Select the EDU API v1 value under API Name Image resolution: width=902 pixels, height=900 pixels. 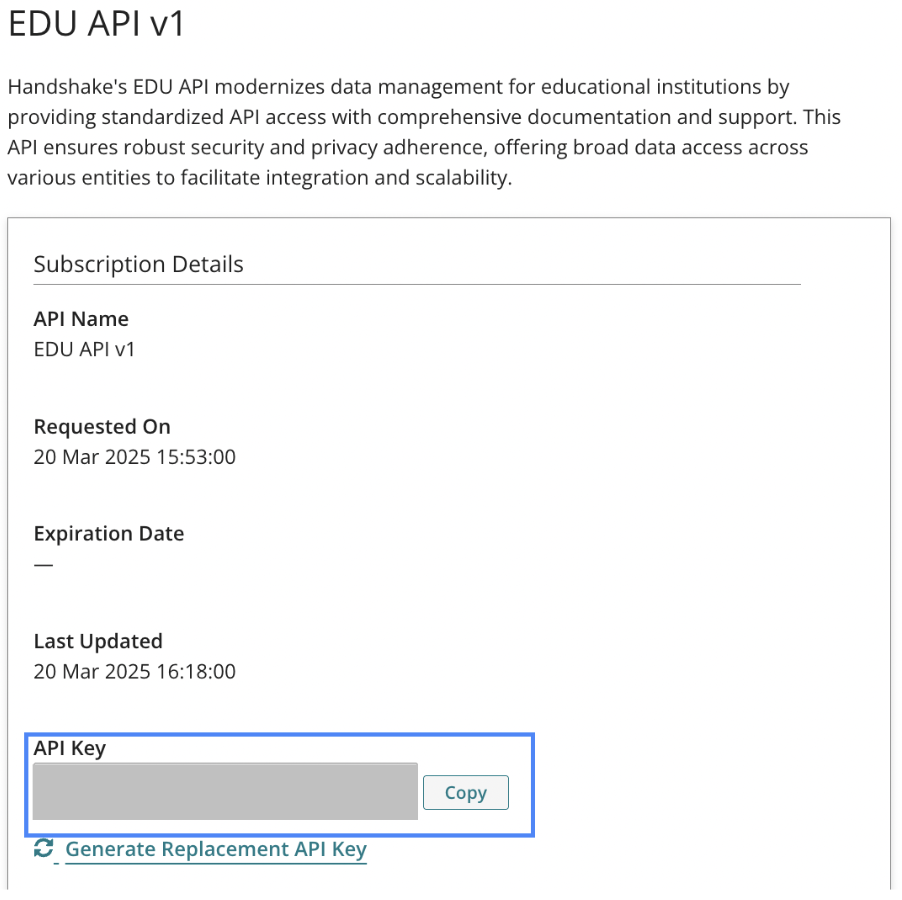coord(84,350)
